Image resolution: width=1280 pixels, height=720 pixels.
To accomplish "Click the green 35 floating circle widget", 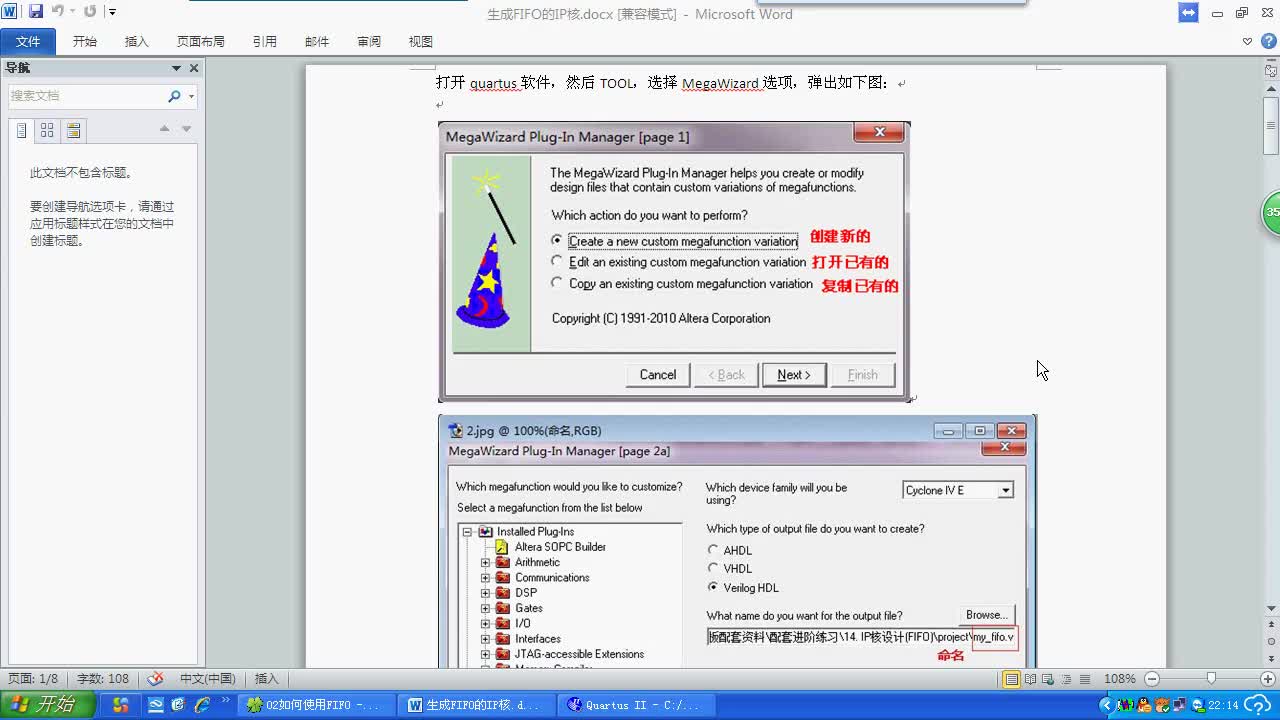I will tap(1271, 212).
